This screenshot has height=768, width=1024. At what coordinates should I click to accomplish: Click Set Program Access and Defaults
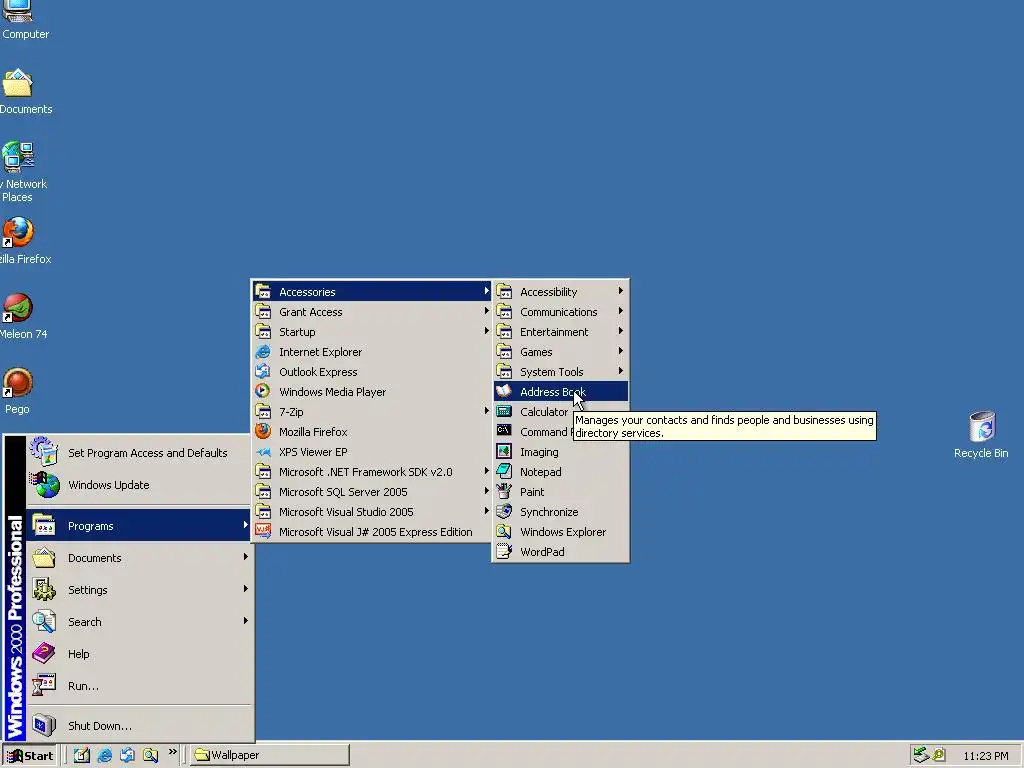pyautogui.click(x=138, y=453)
